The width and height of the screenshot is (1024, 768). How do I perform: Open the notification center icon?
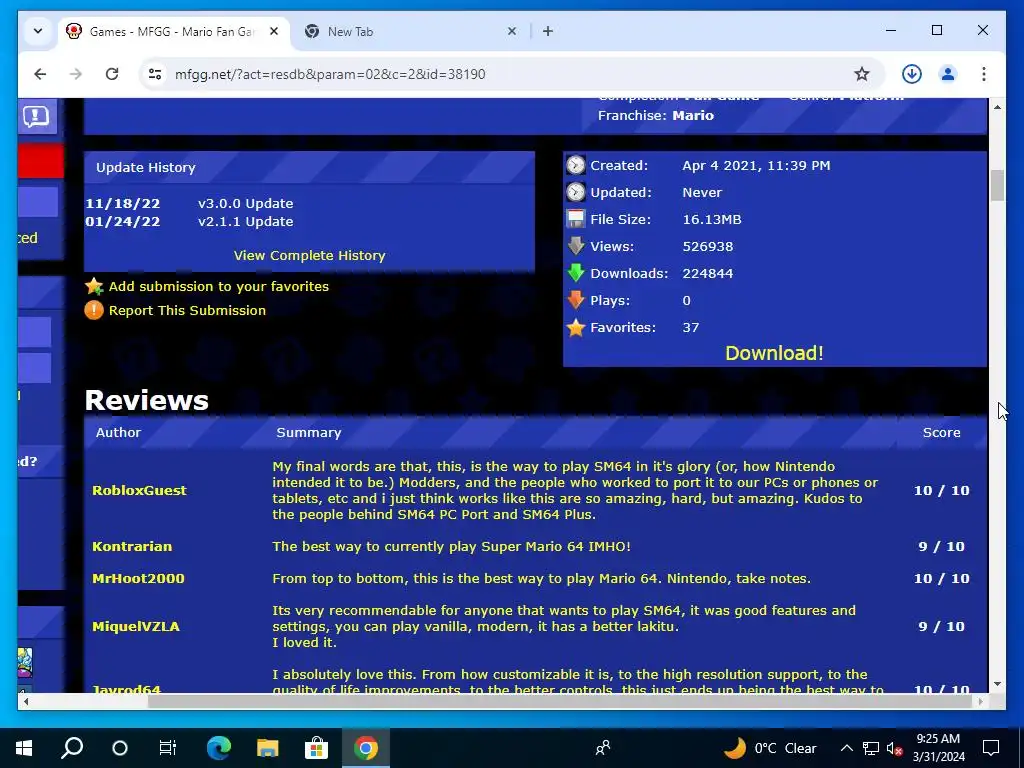pyautogui.click(x=991, y=748)
